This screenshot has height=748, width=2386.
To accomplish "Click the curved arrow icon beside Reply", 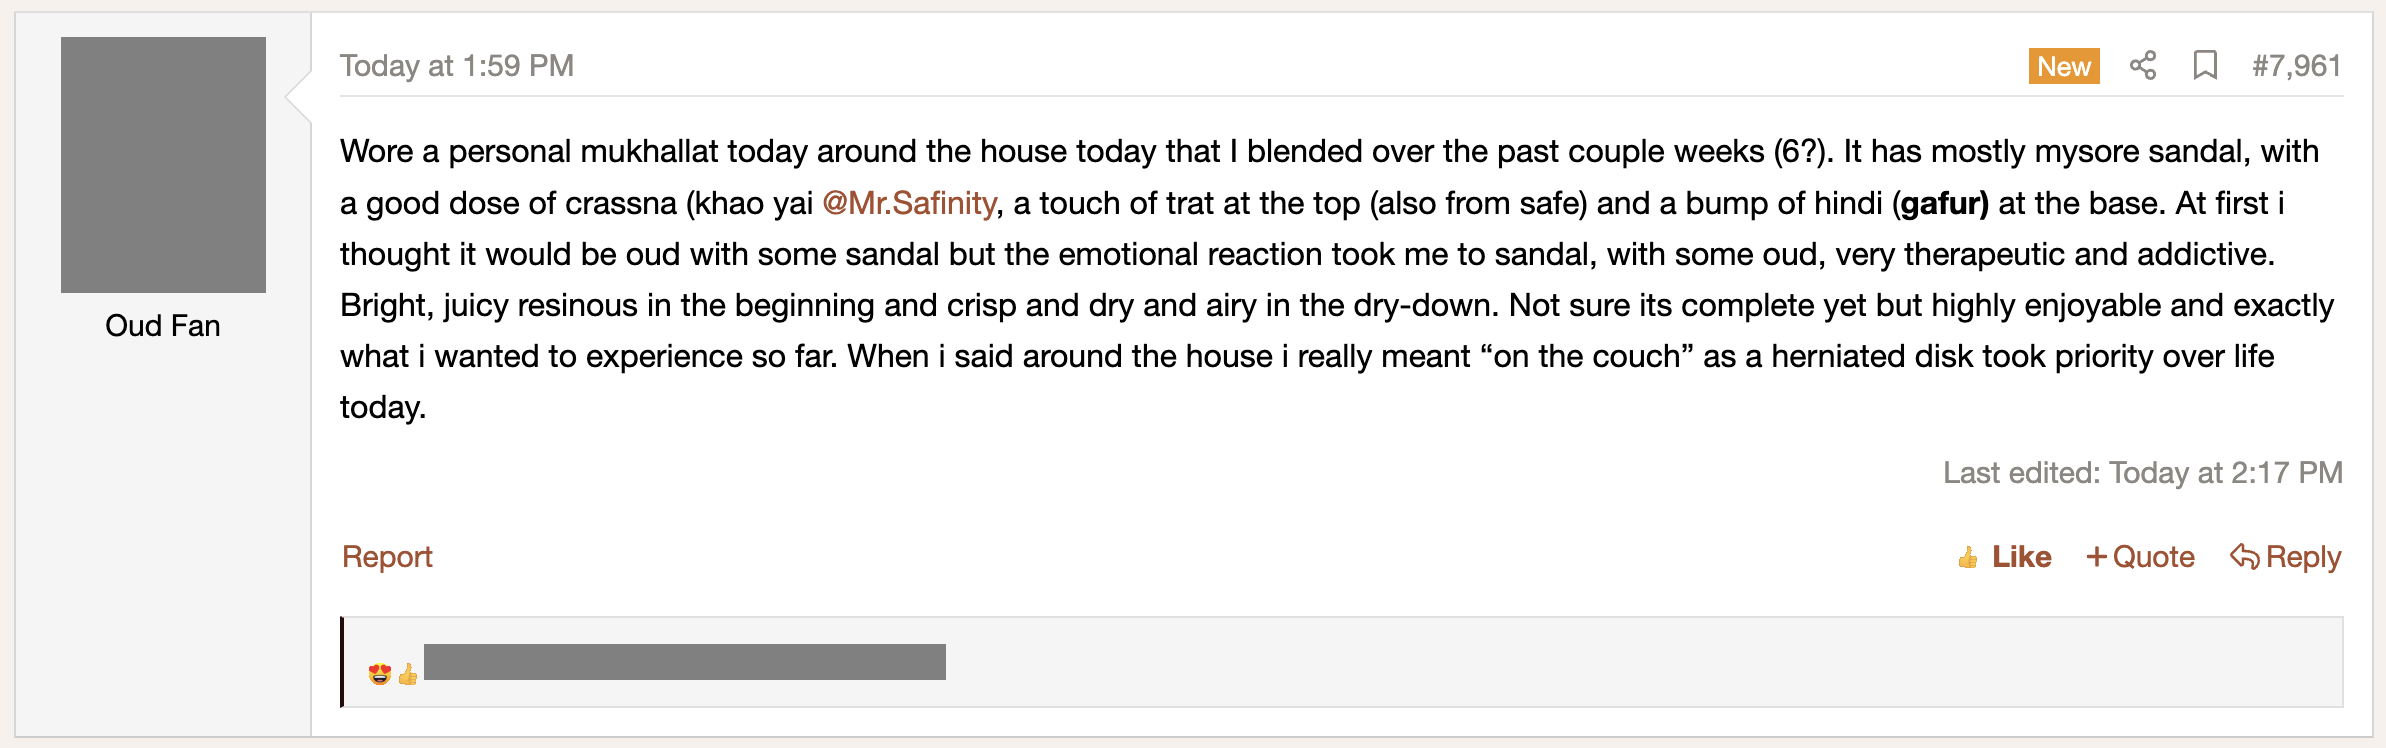I will tap(2244, 557).
